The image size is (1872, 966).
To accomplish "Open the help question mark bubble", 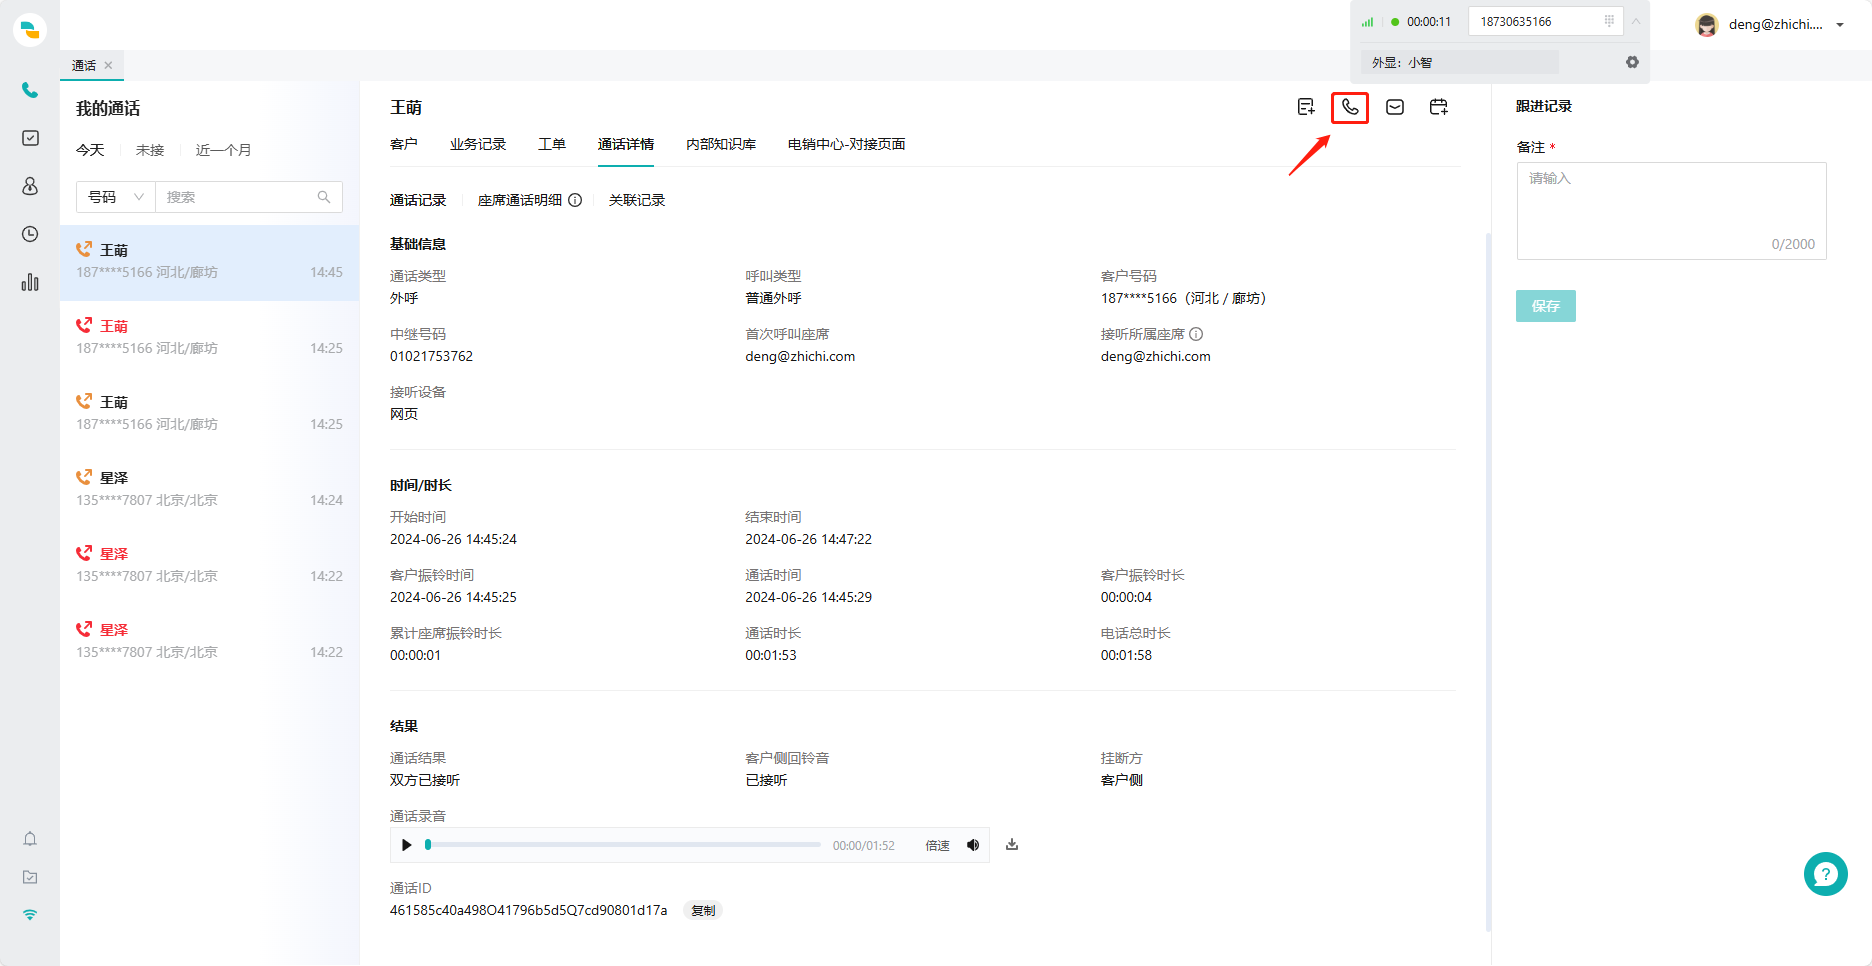I will pyautogui.click(x=1825, y=874).
